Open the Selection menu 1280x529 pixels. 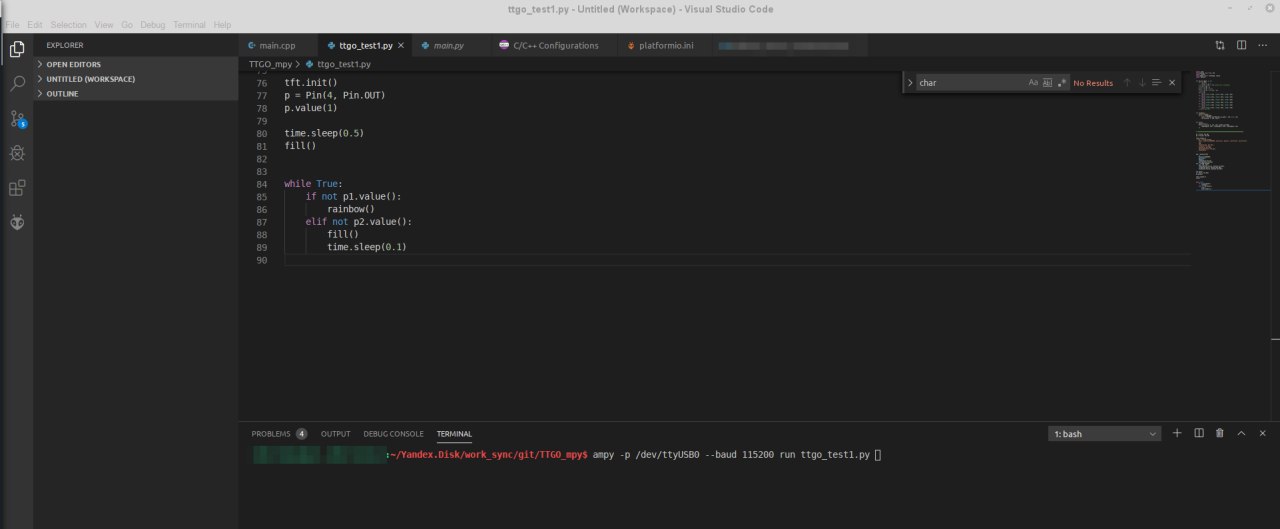click(68, 24)
